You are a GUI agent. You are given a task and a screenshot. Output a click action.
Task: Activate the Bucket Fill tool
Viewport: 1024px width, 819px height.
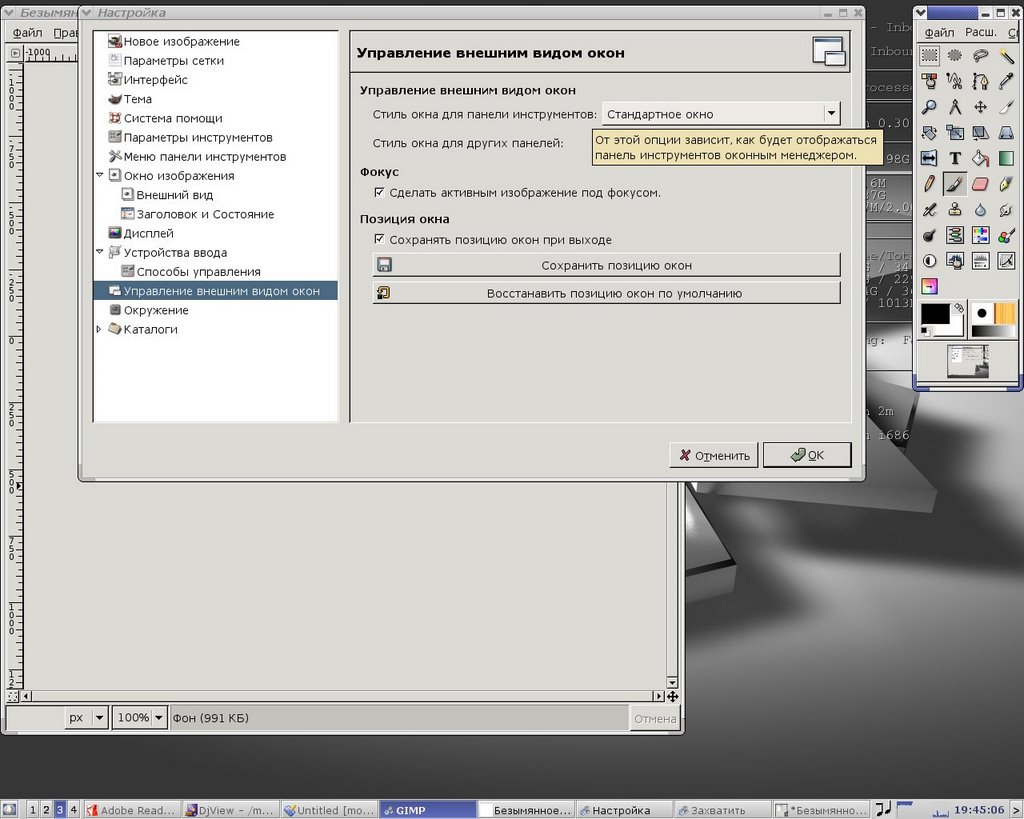pos(980,158)
